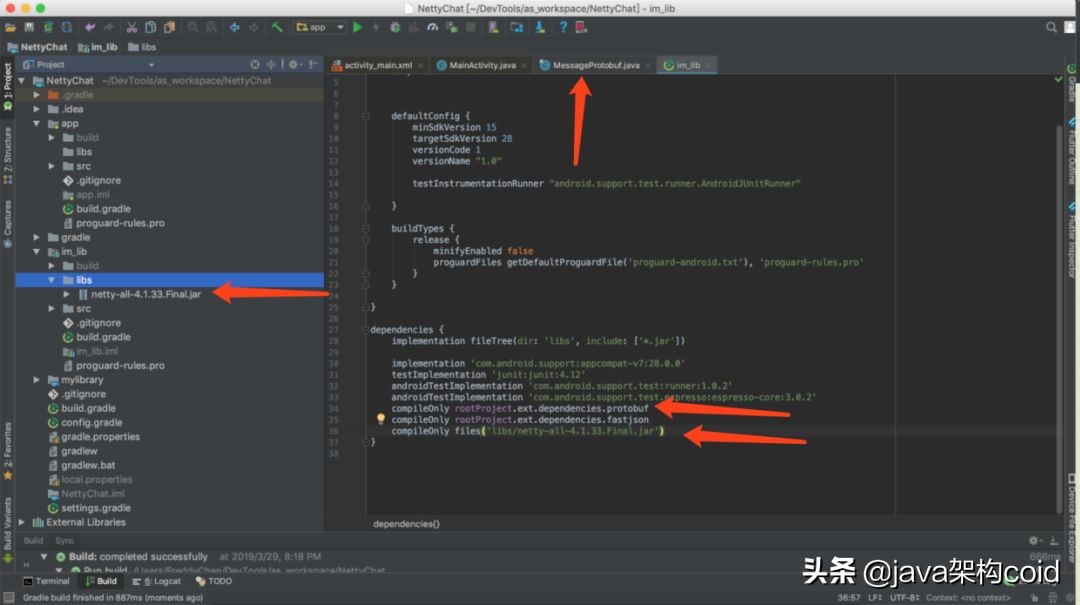
Task: Collapse the selected libs folder
Action: pos(52,280)
